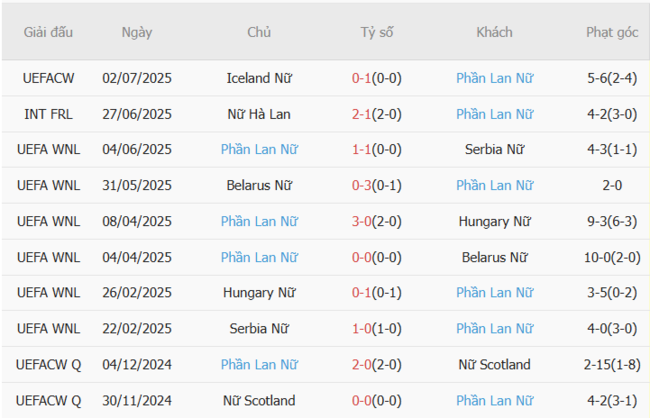Click the "Giải đấu" column header
Image resolution: width=650 pixels, height=418 pixels.
(x=49, y=32)
